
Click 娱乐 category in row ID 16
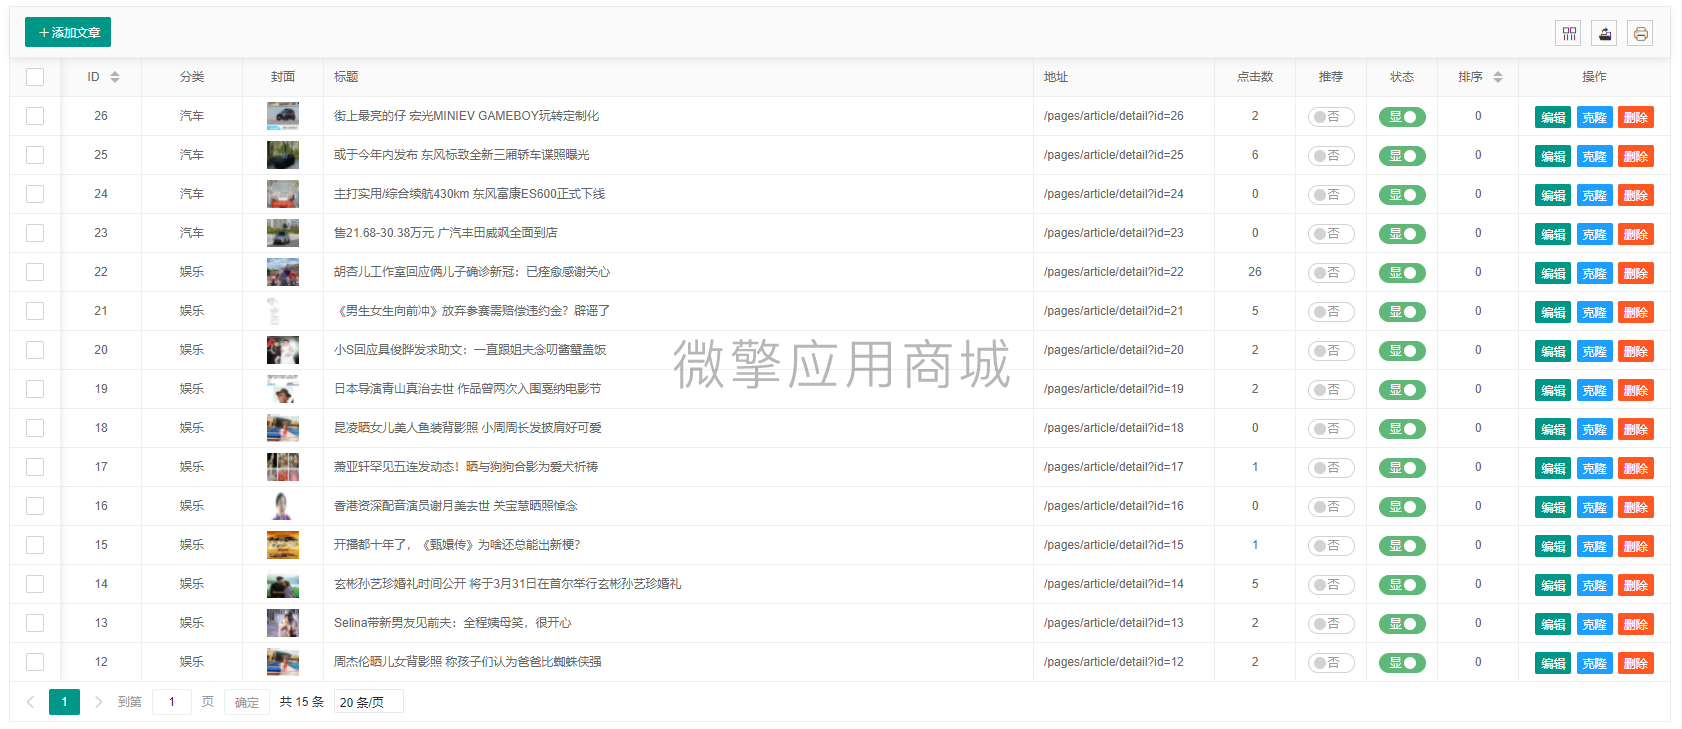[192, 506]
